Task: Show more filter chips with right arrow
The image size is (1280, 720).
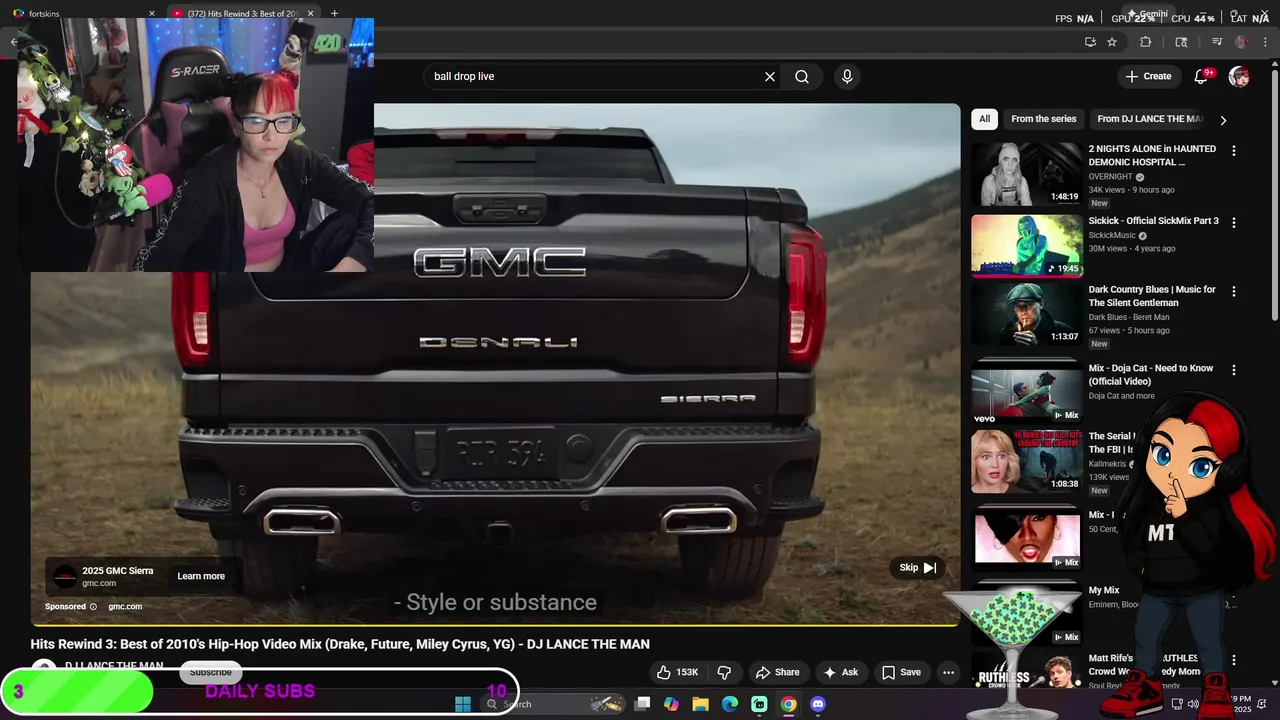Action: (1222, 120)
